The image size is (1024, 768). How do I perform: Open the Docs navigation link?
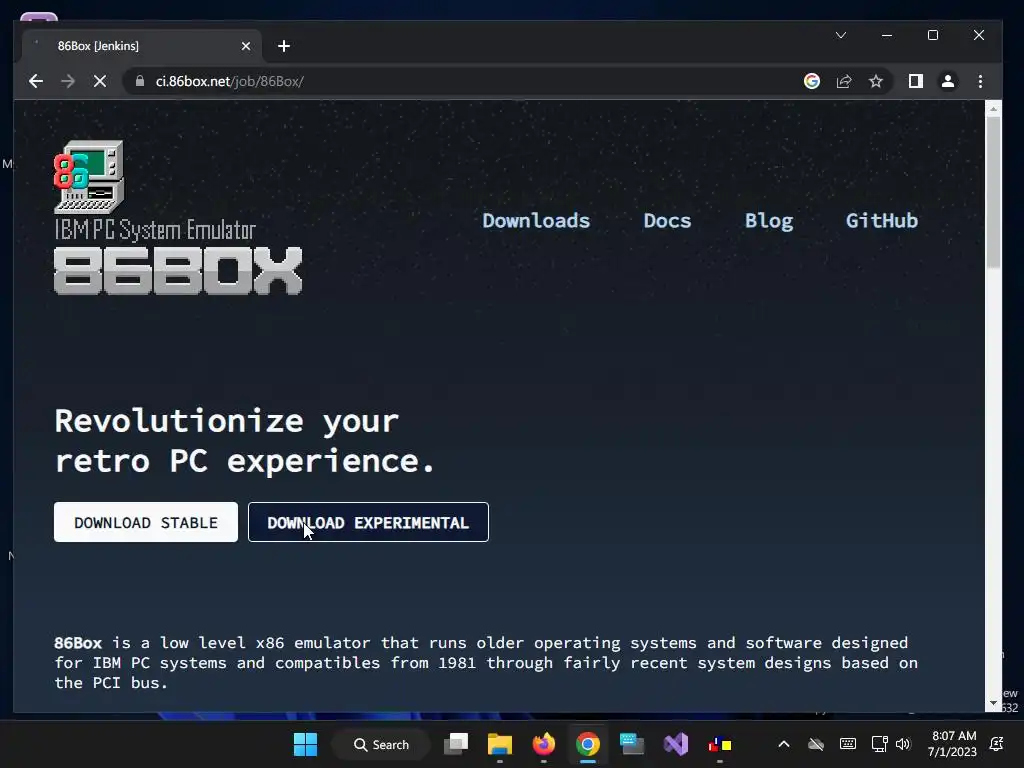pos(667,221)
